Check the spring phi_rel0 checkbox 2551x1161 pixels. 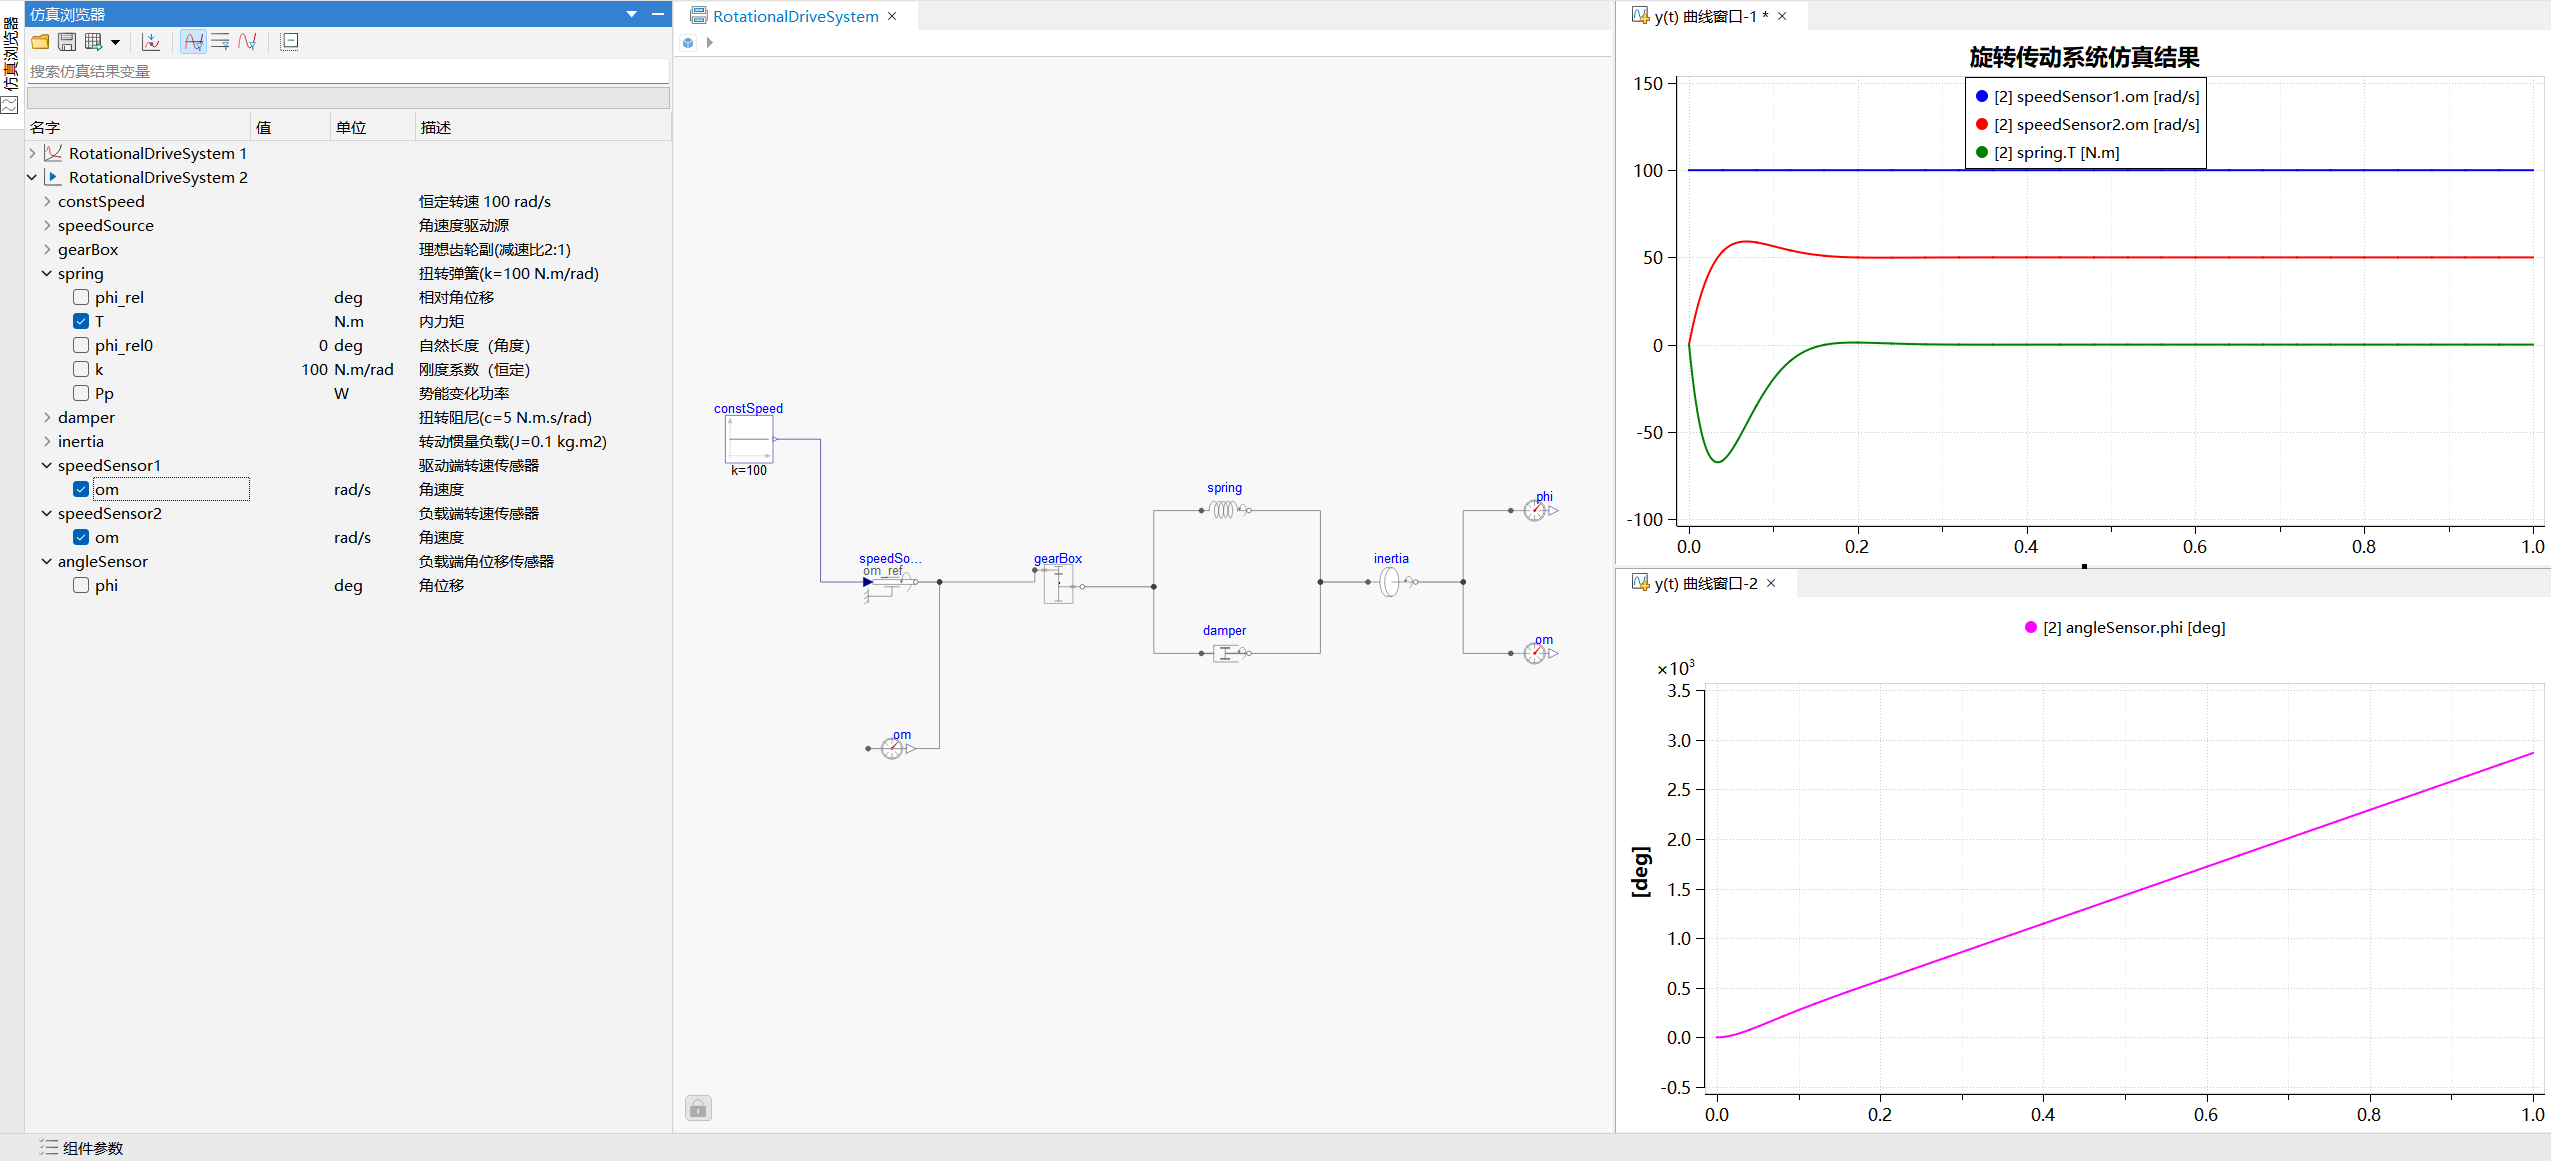[x=81, y=345]
